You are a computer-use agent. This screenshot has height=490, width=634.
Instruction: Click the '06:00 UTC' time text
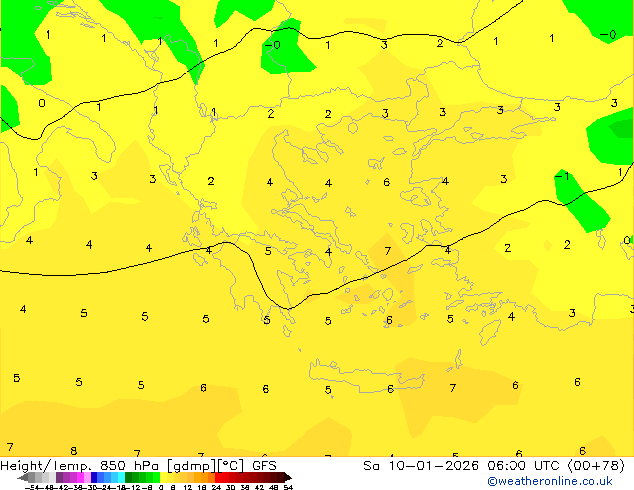tap(525, 466)
